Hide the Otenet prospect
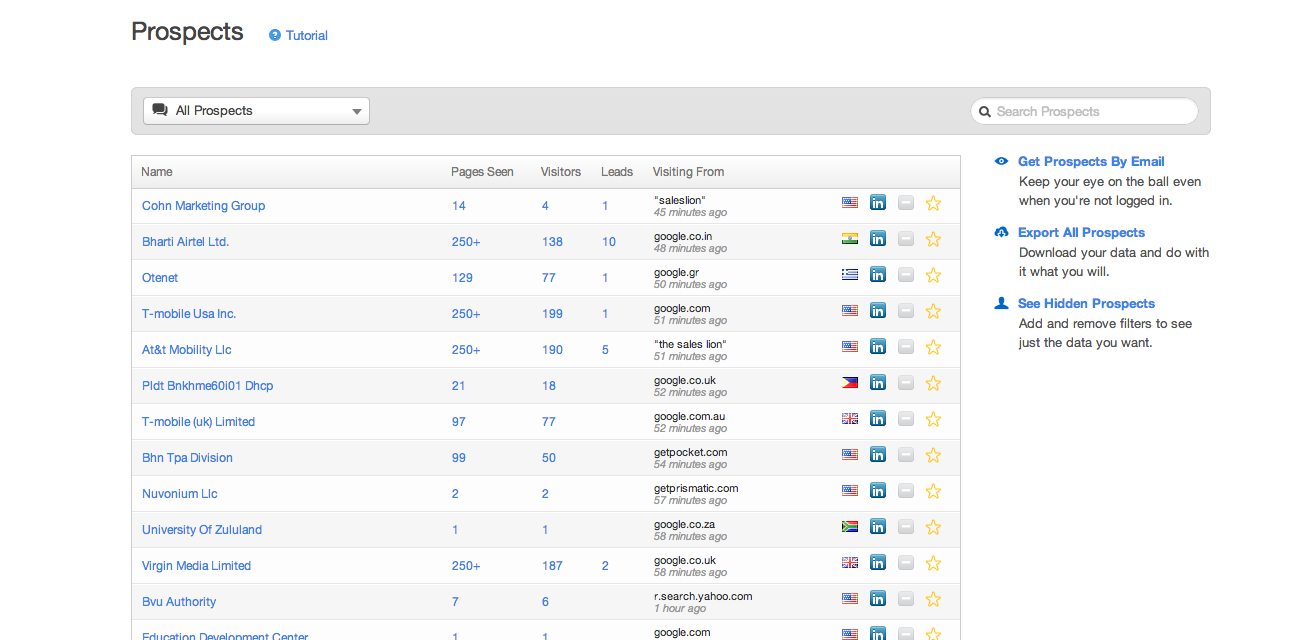 [905, 275]
